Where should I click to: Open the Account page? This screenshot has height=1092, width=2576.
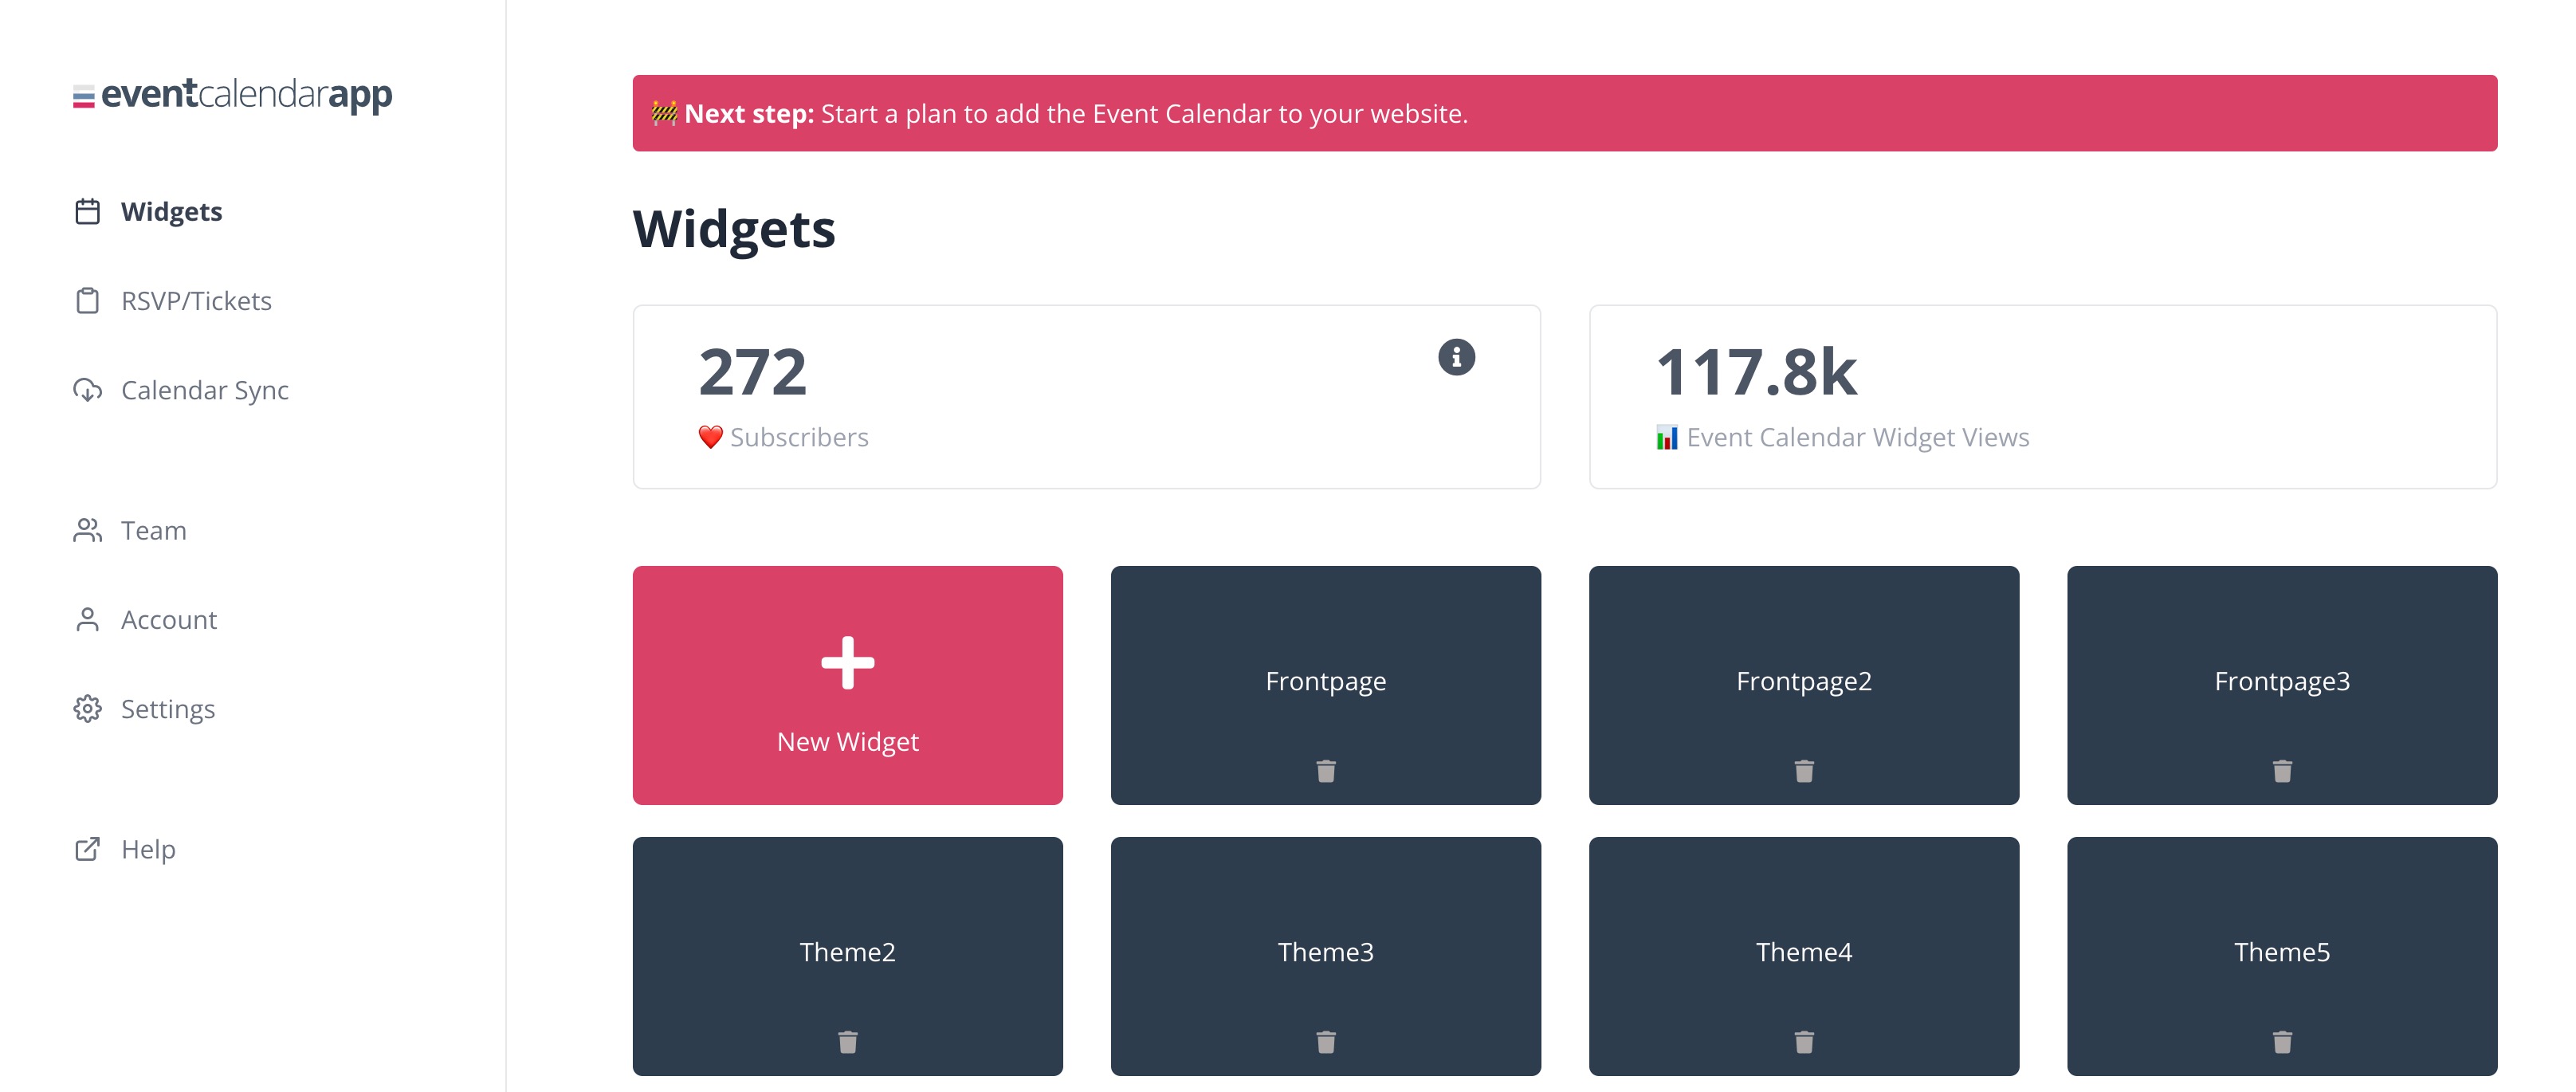(145, 620)
